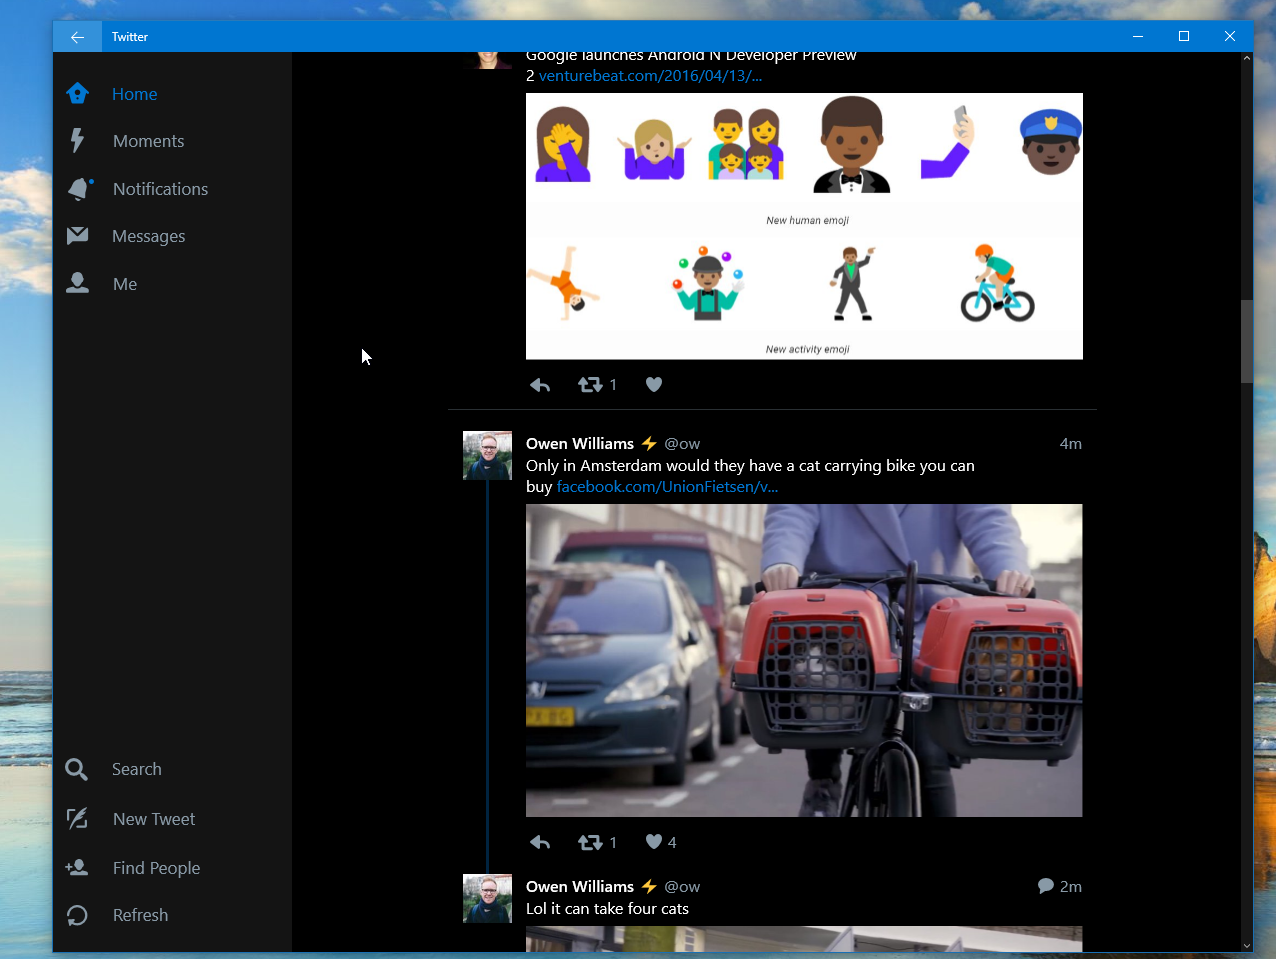Open Owen Williams avatar on the cat bike tweet
1276x959 pixels.
pyautogui.click(x=487, y=455)
